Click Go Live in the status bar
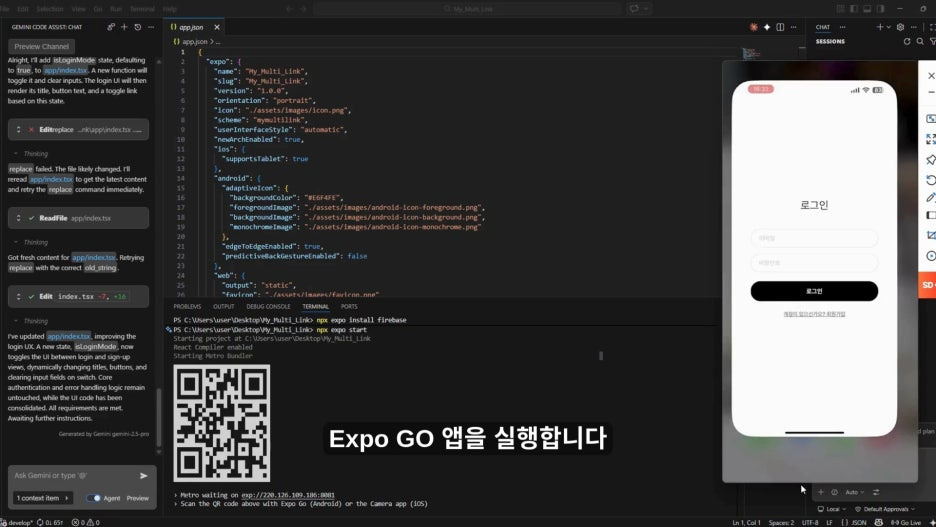This screenshot has height=527, width=936. (x=906, y=522)
